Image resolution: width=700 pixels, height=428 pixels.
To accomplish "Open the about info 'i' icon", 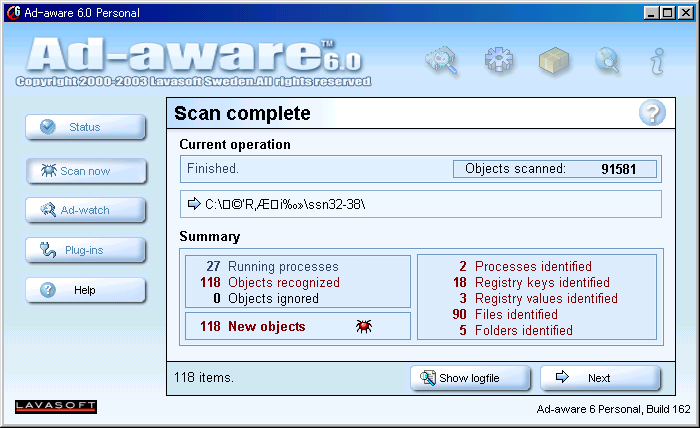I will coord(658,61).
